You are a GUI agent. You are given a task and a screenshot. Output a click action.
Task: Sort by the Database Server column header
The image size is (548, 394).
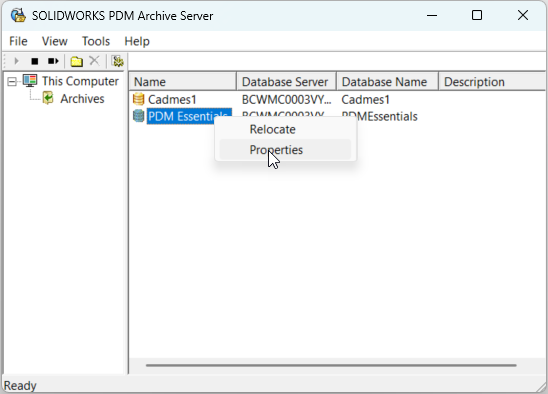(x=286, y=82)
